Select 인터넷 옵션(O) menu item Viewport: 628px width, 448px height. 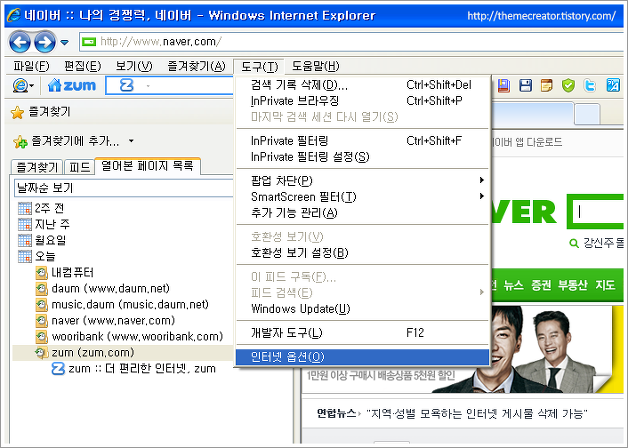(362, 357)
